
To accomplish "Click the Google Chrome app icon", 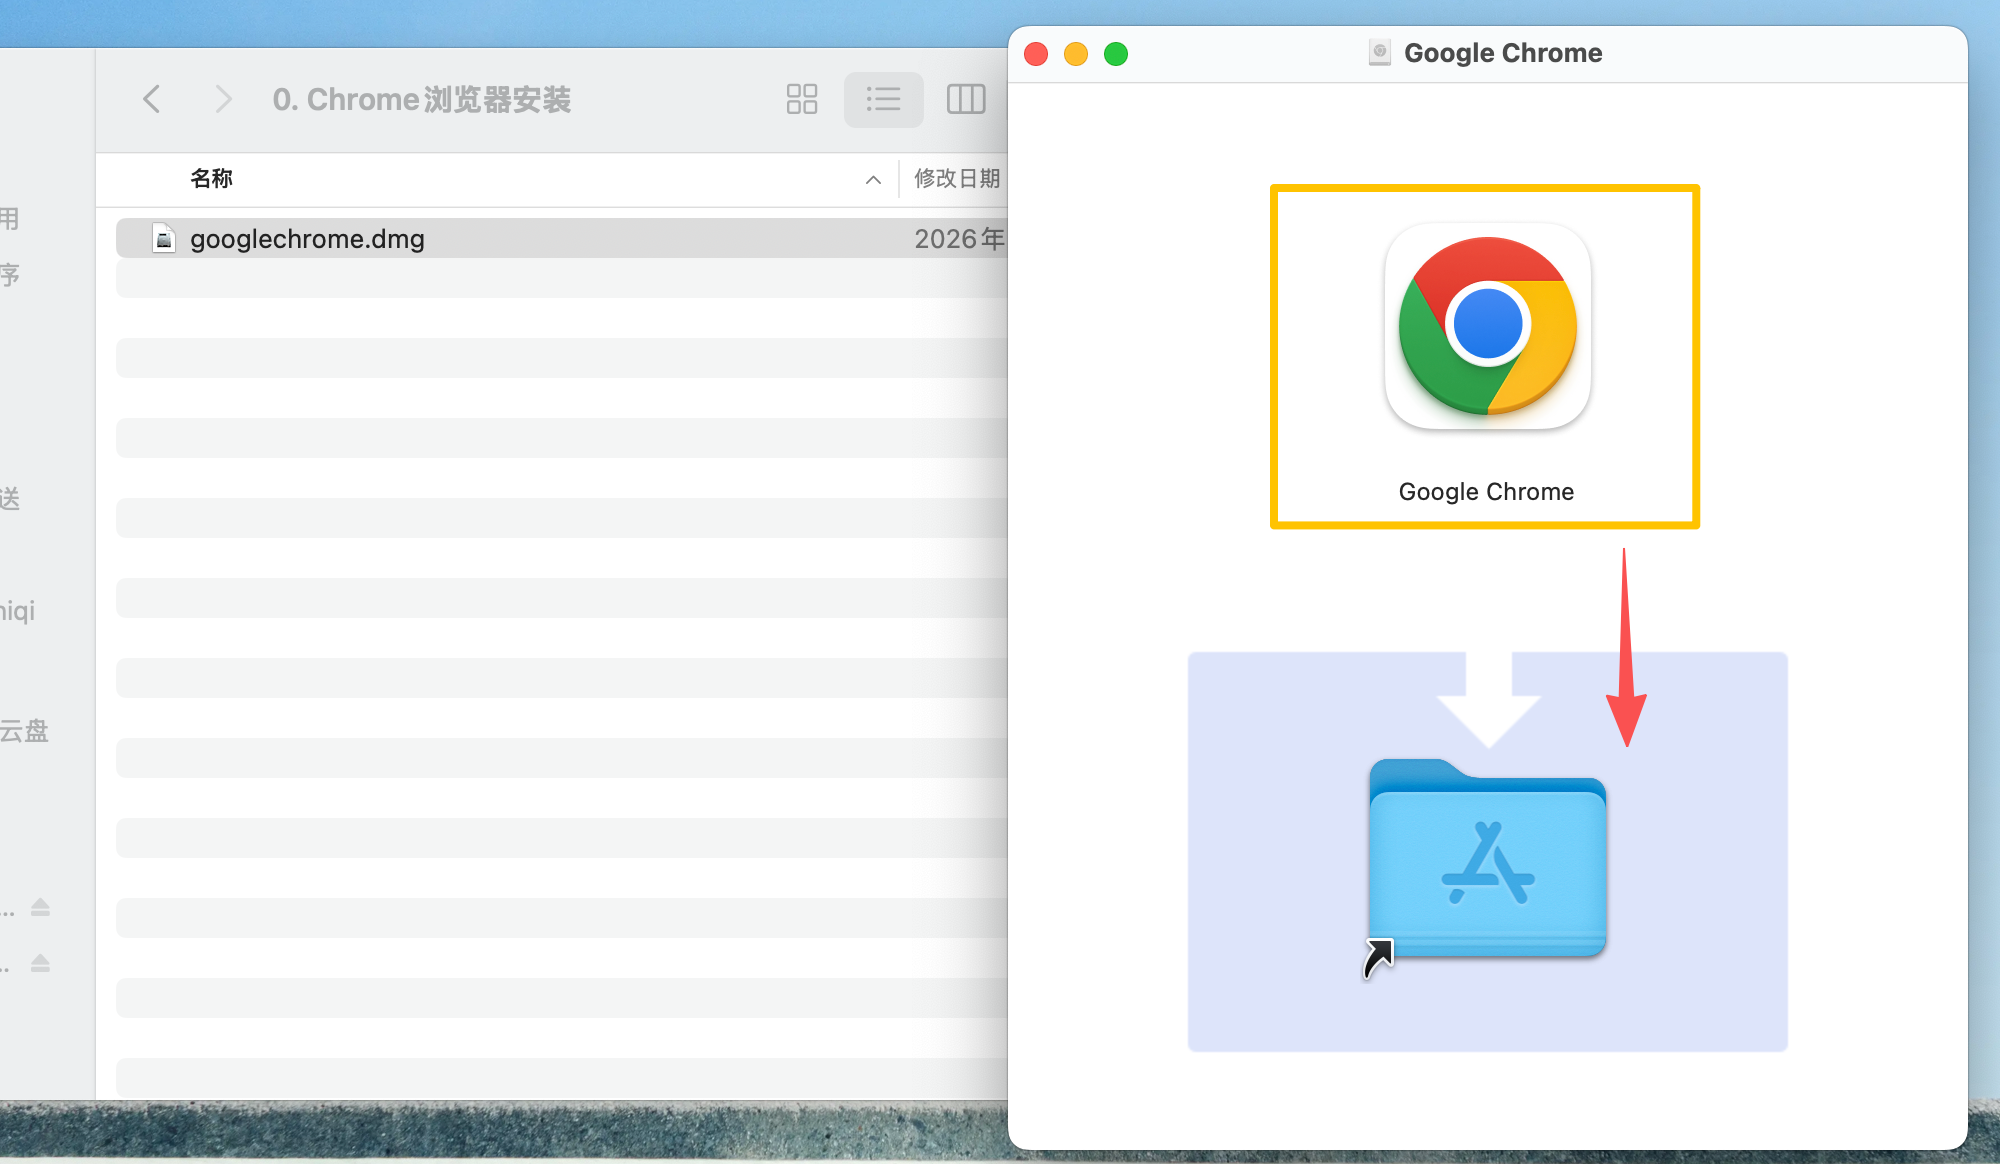I will pos(1487,326).
